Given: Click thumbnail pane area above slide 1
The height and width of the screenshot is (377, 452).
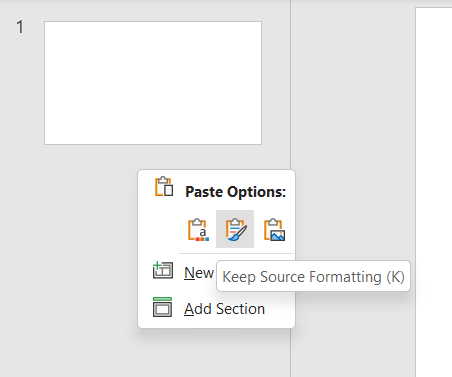Looking at the screenshot, I should click(x=145, y=10).
